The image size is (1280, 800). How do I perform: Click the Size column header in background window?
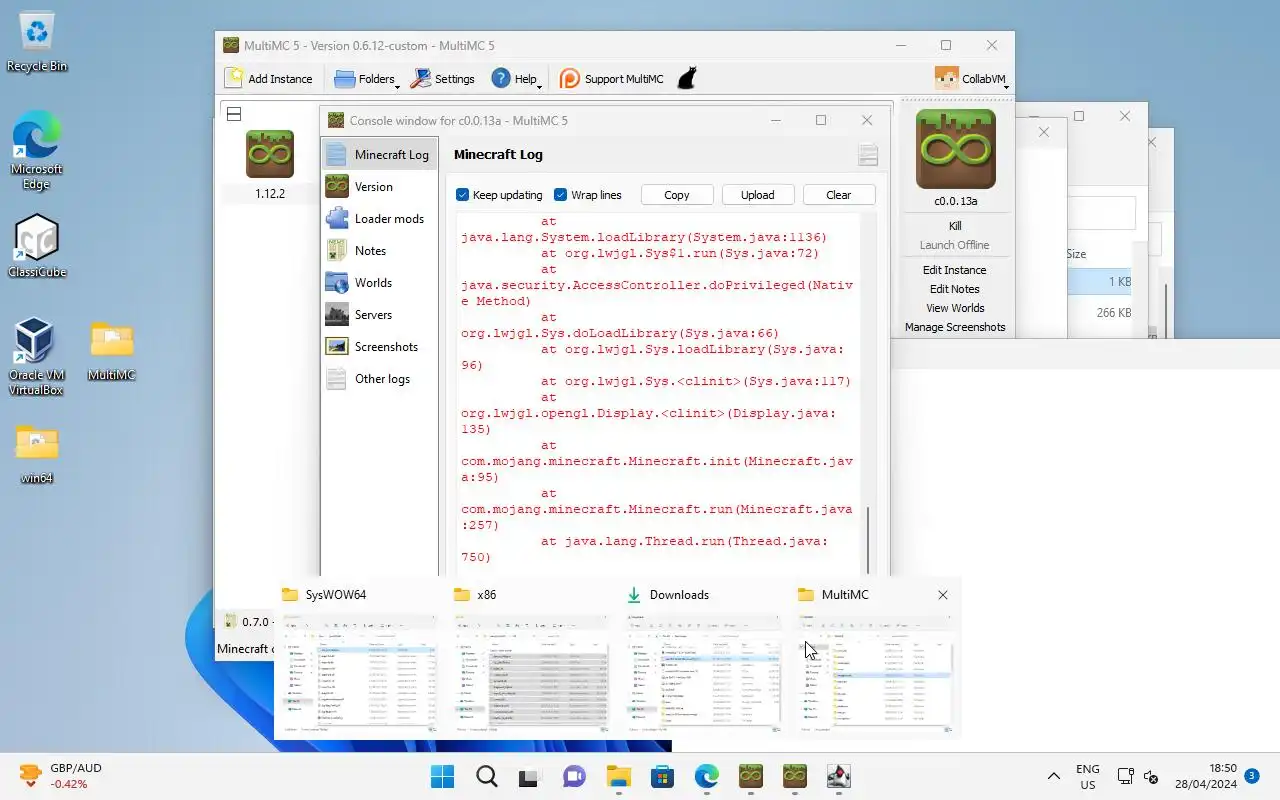pos(1076,254)
